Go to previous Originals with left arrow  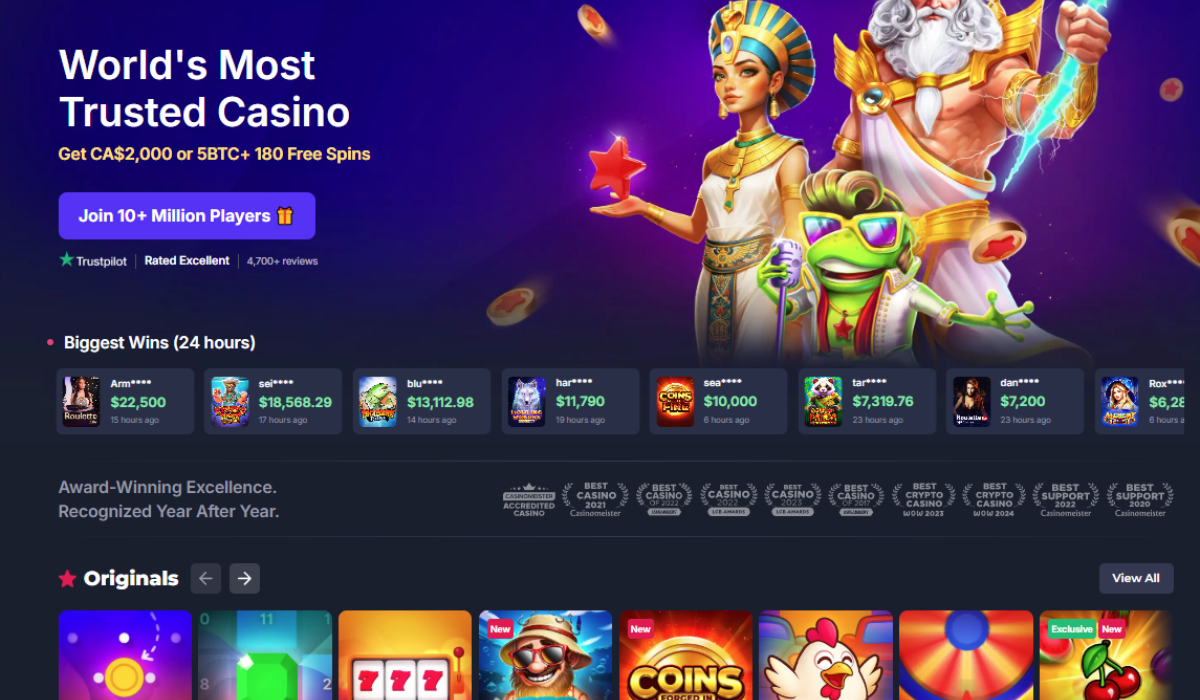tap(206, 578)
